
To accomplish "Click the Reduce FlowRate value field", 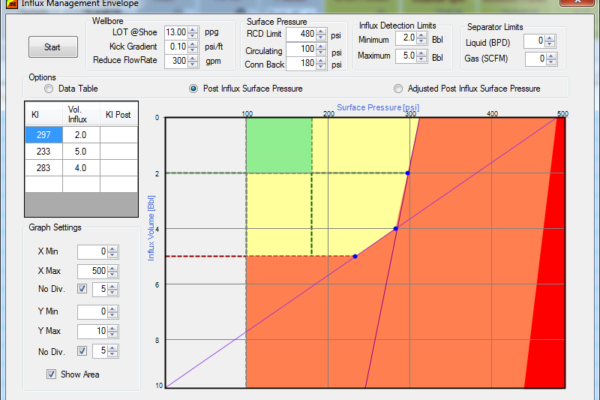I will (176, 61).
